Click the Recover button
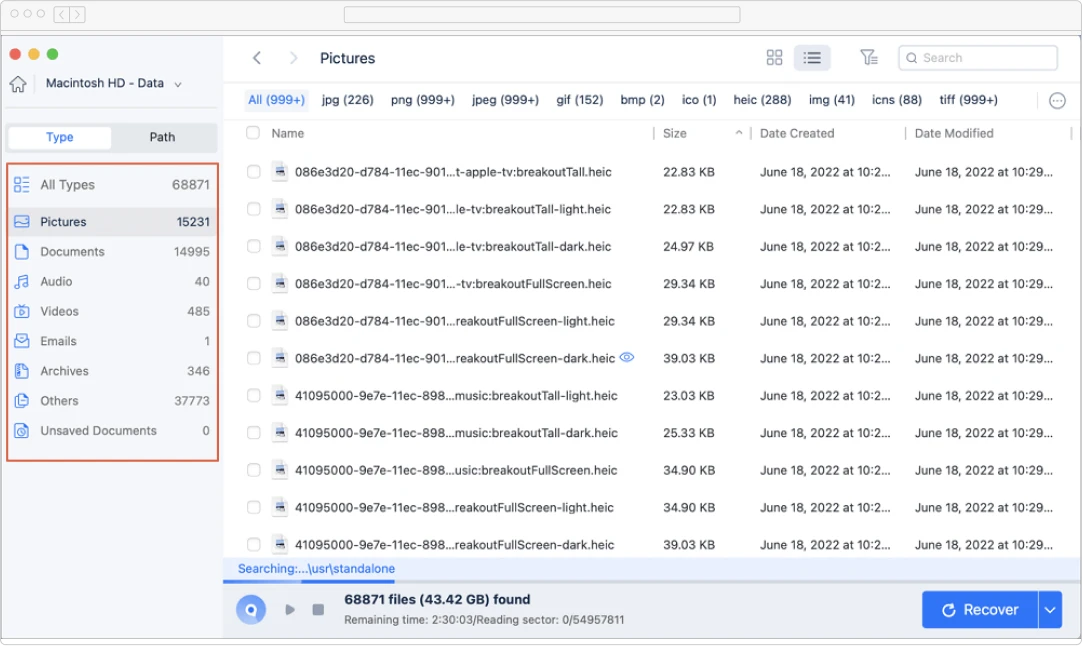1082x646 pixels. (x=978, y=609)
